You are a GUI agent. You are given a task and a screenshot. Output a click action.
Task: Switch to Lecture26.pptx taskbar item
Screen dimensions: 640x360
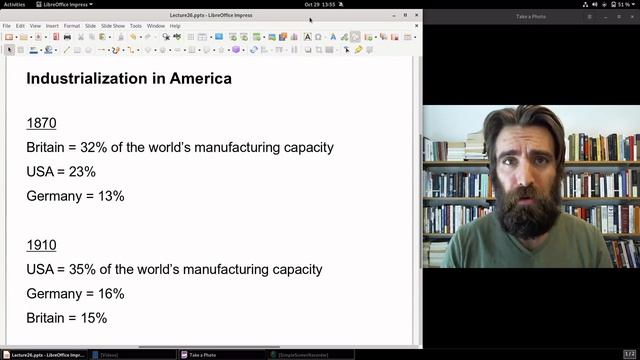point(44,355)
